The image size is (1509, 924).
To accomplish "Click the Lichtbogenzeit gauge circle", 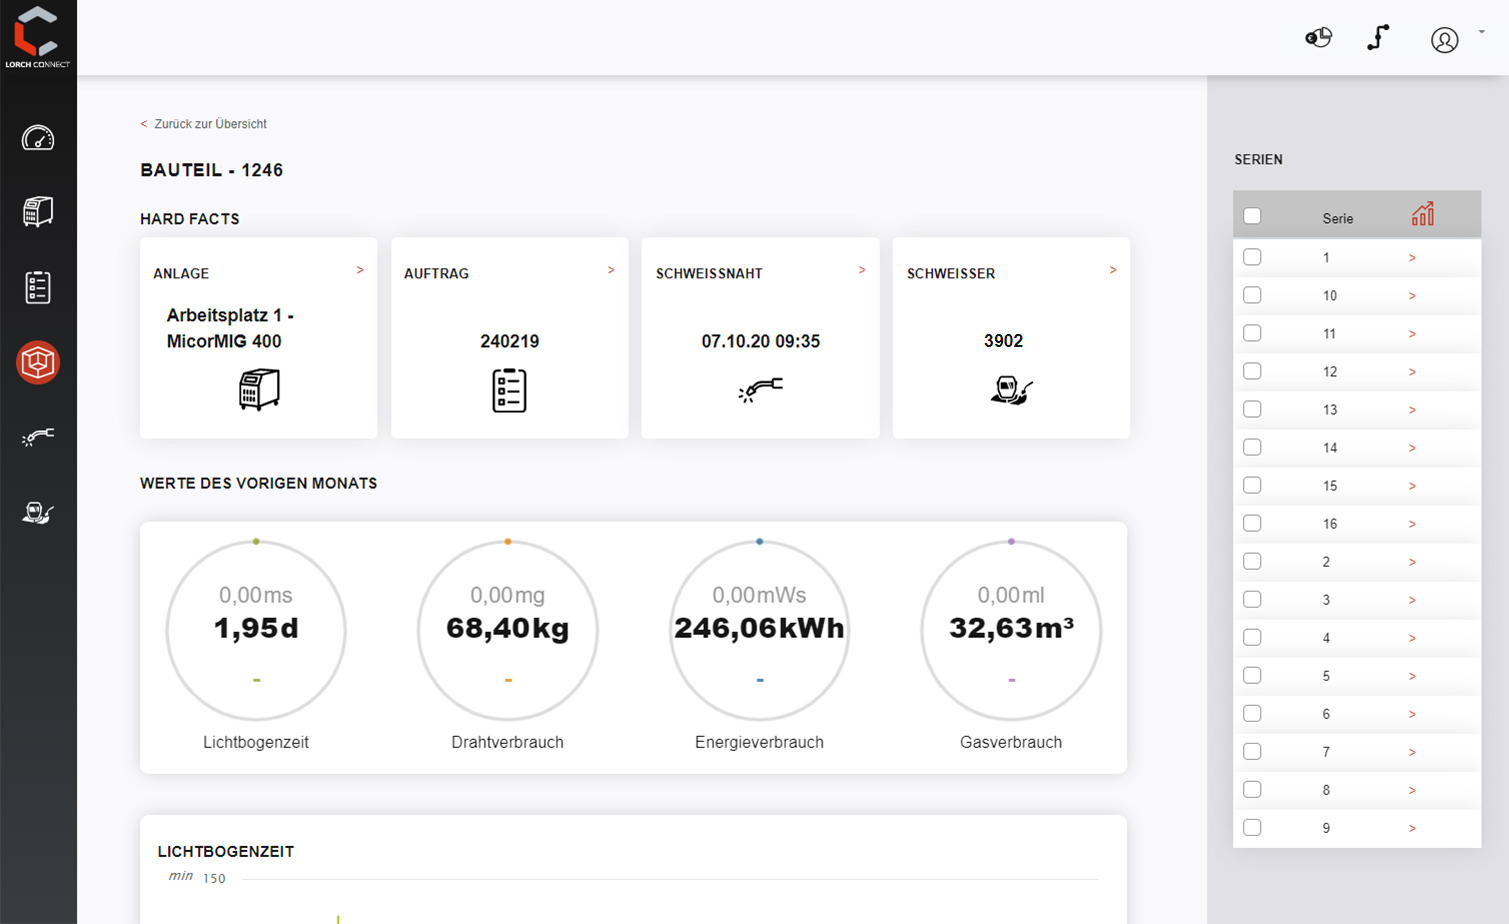I will point(256,630).
